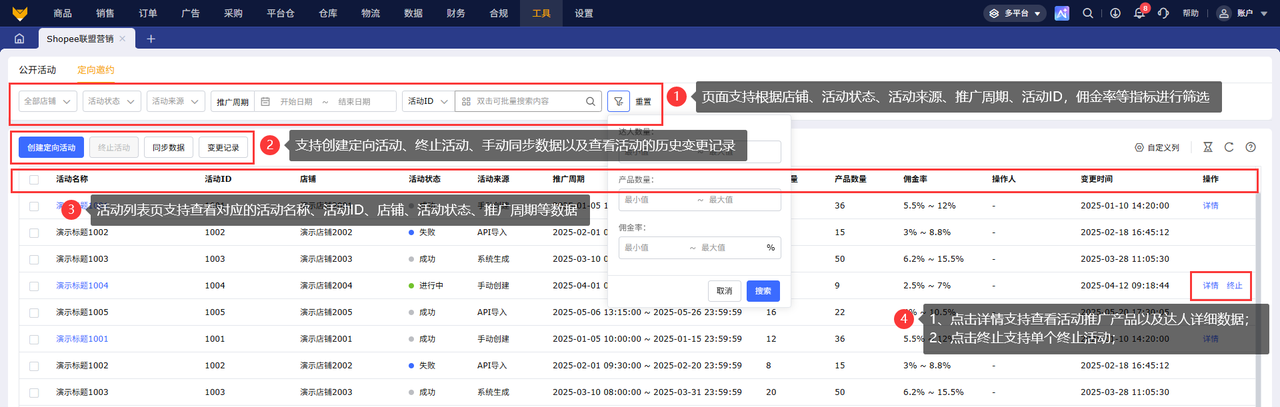The width and height of the screenshot is (1280, 407).
Task: Open the 演示标题1004 activity link
Action: coord(82,285)
